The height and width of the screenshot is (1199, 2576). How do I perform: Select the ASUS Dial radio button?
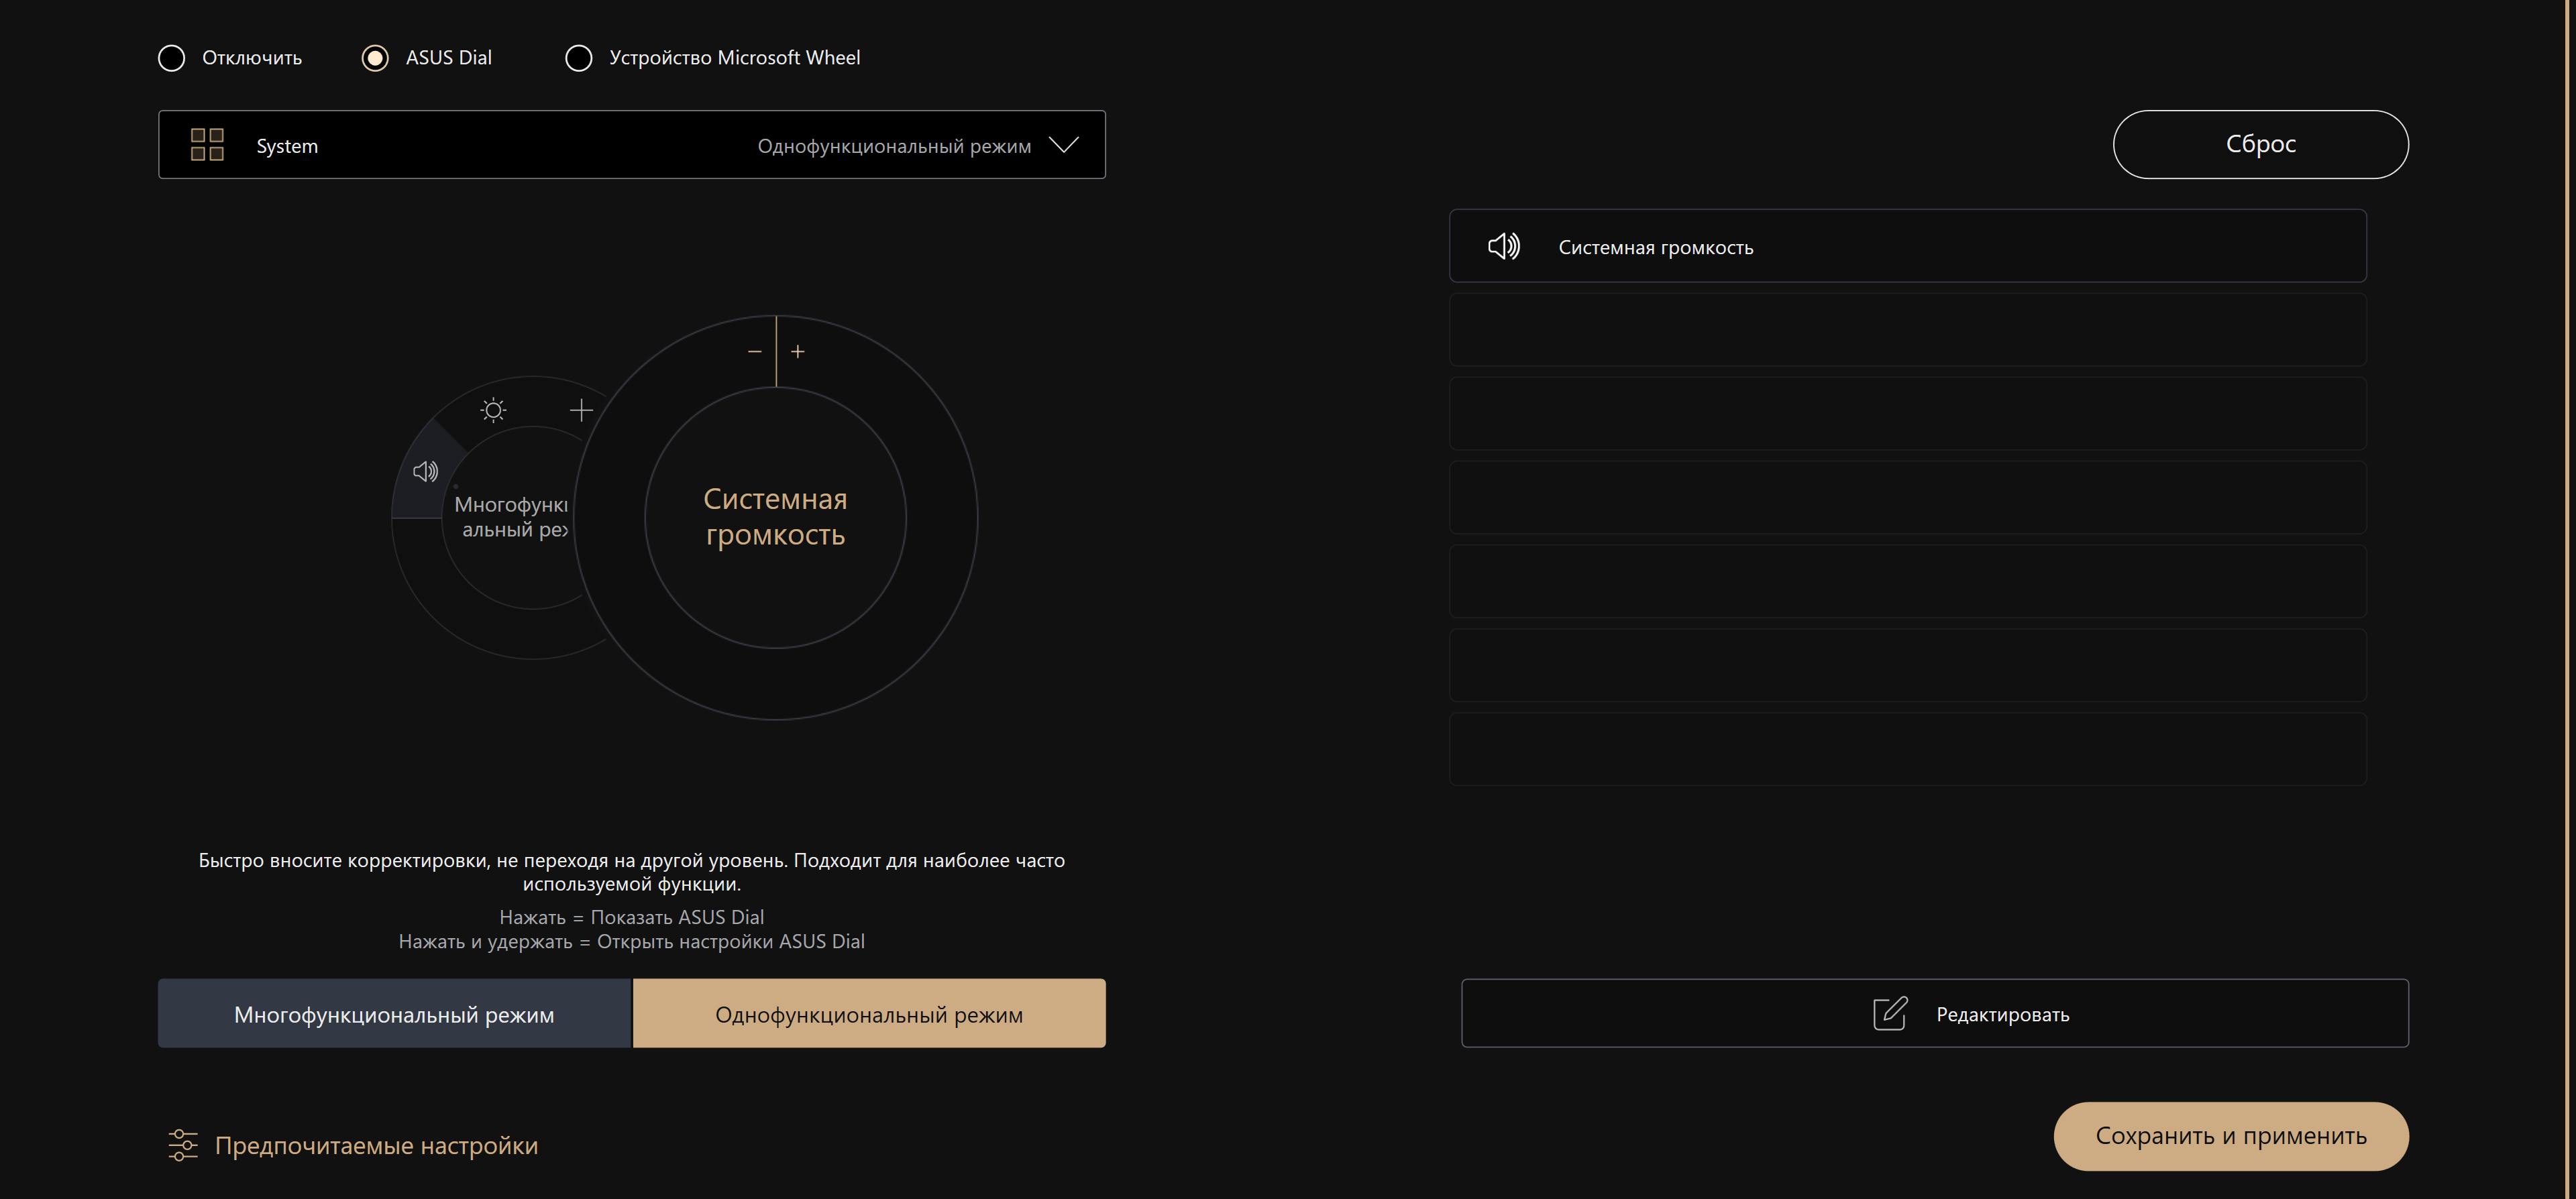pos(375,58)
